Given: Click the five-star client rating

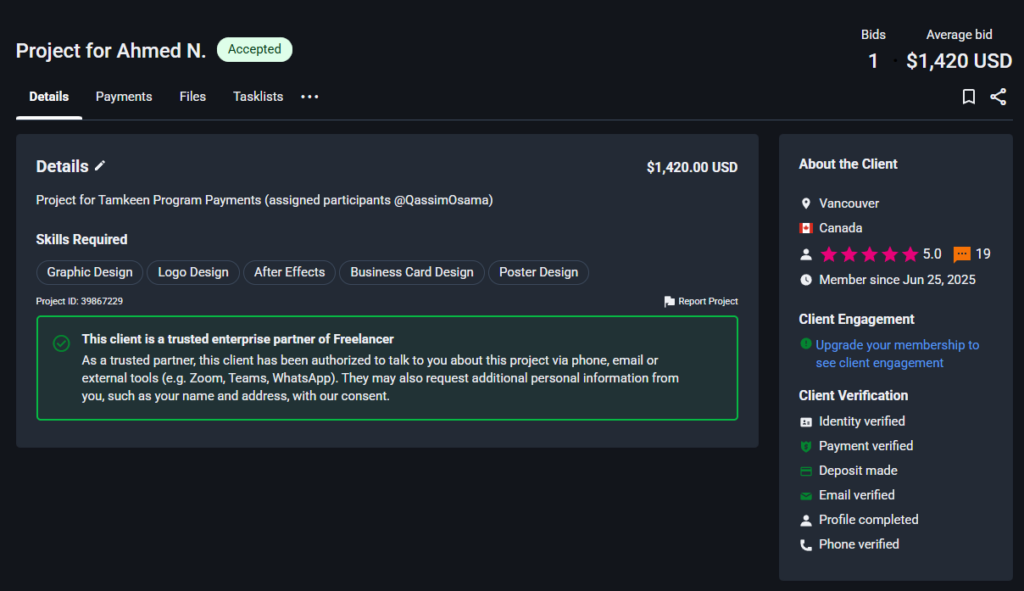Looking at the screenshot, I should coord(868,254).
